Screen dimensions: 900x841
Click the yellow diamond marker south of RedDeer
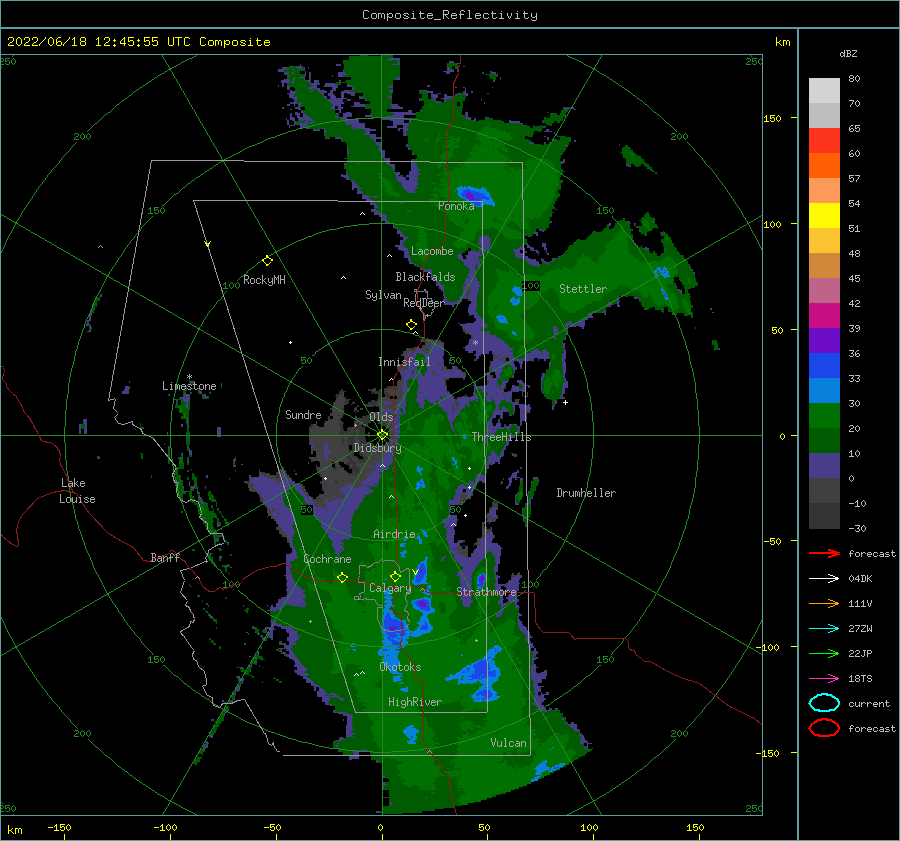(x=411, y=325)
